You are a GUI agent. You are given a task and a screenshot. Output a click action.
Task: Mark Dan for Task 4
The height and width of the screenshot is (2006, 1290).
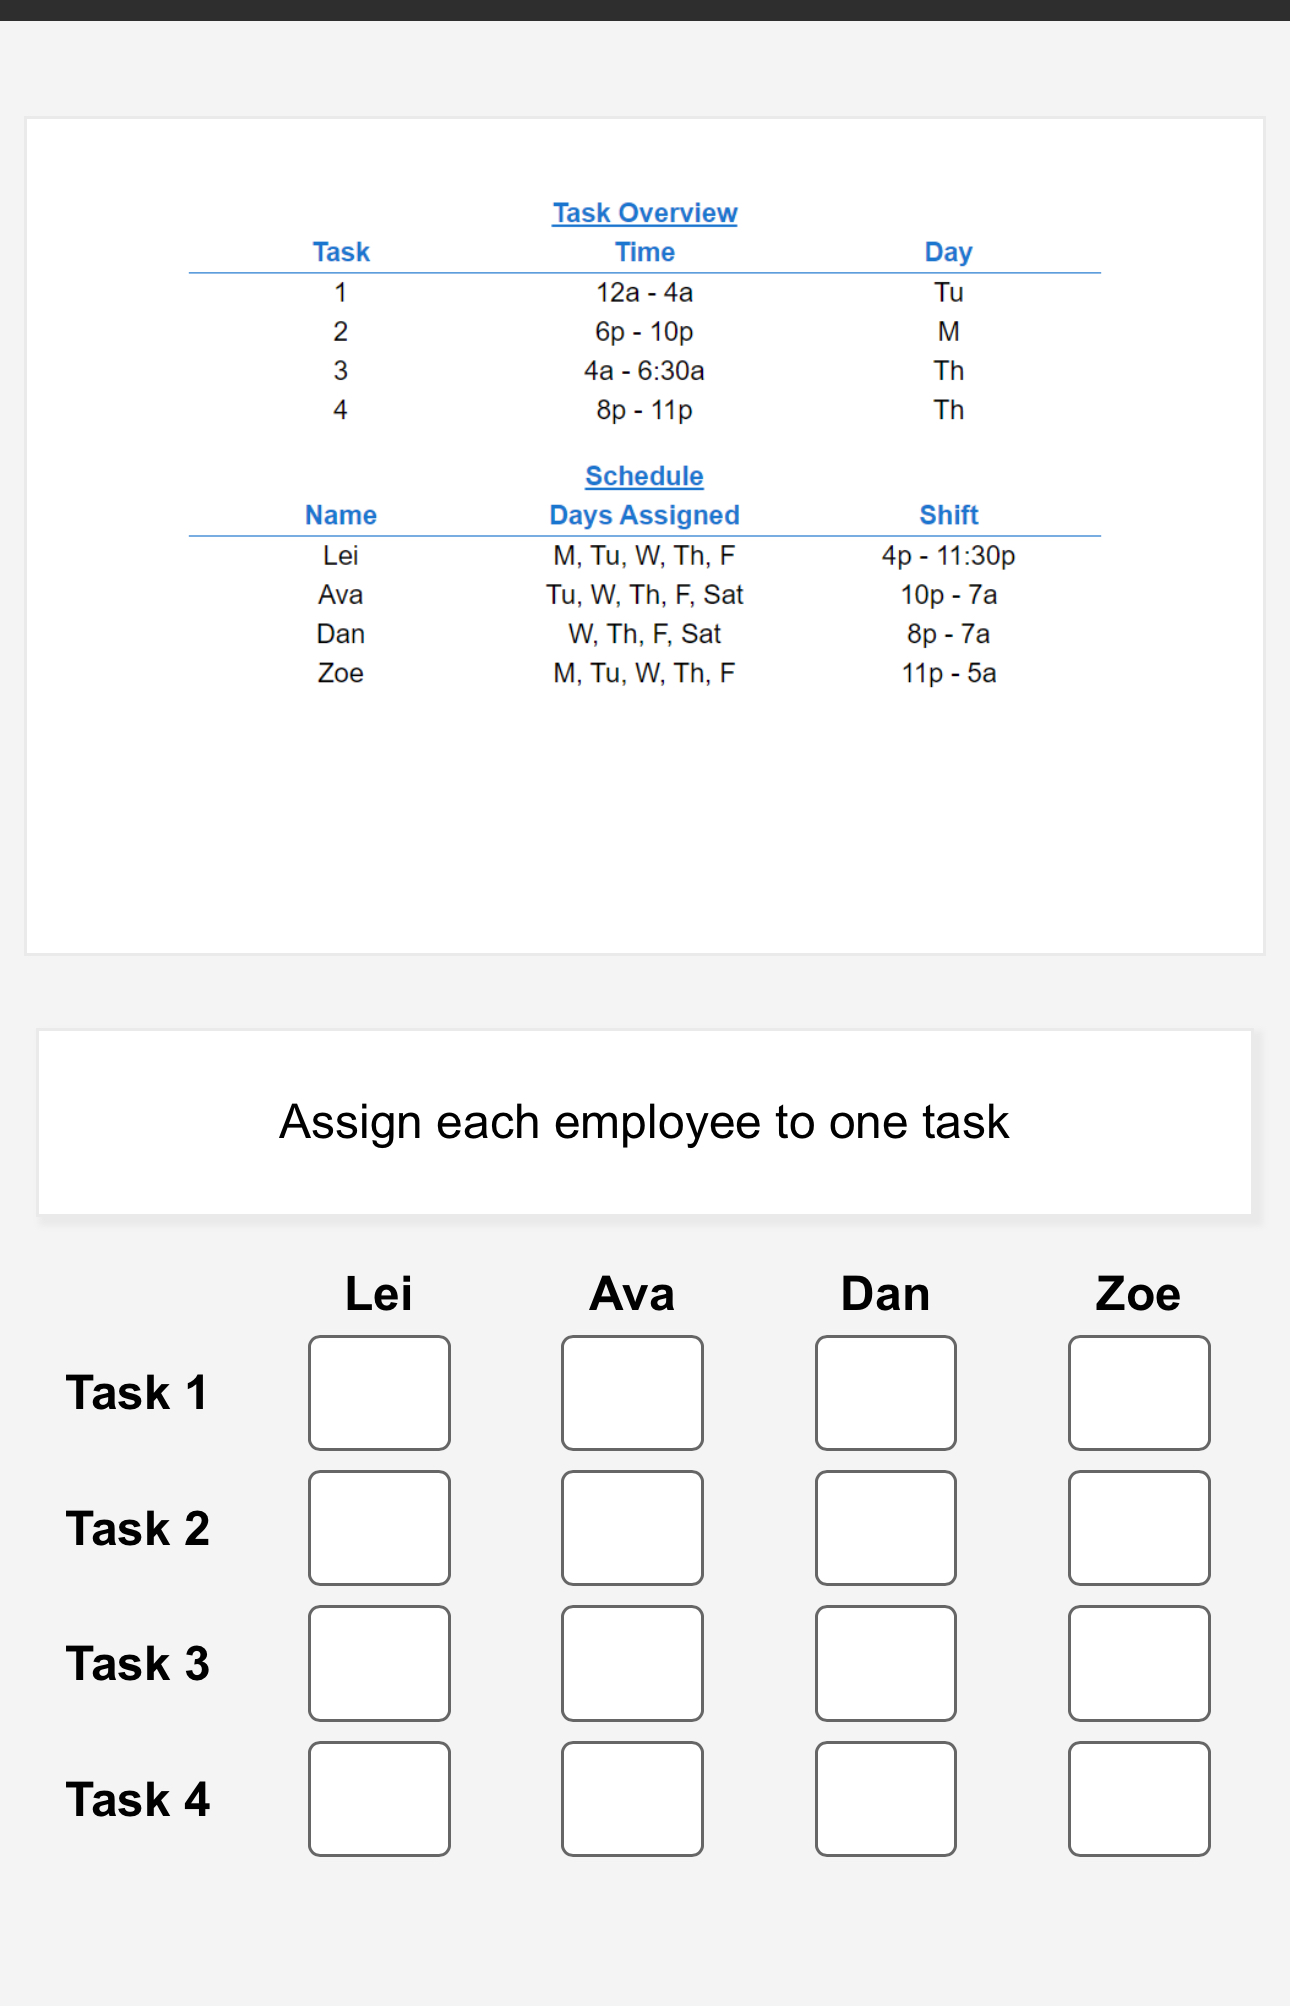pos(886,1800)
